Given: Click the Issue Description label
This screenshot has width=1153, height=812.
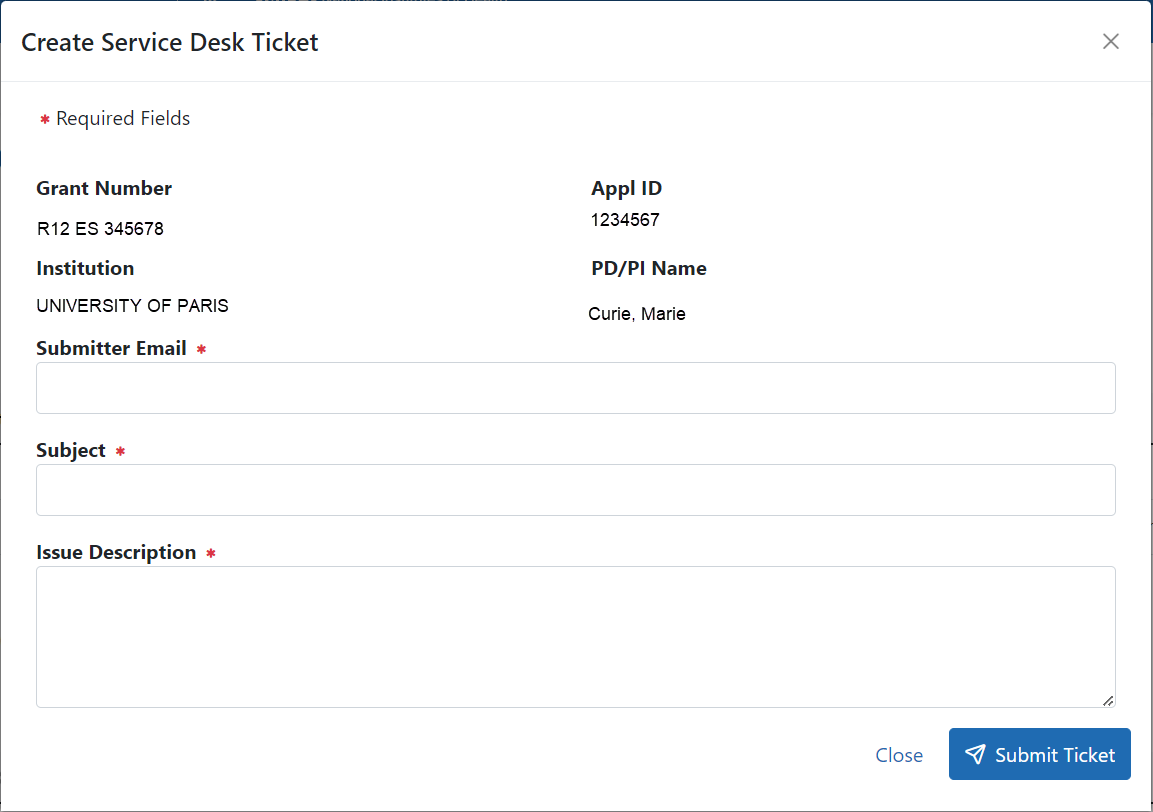Looking at the screenshot, I should click(116, 552).
